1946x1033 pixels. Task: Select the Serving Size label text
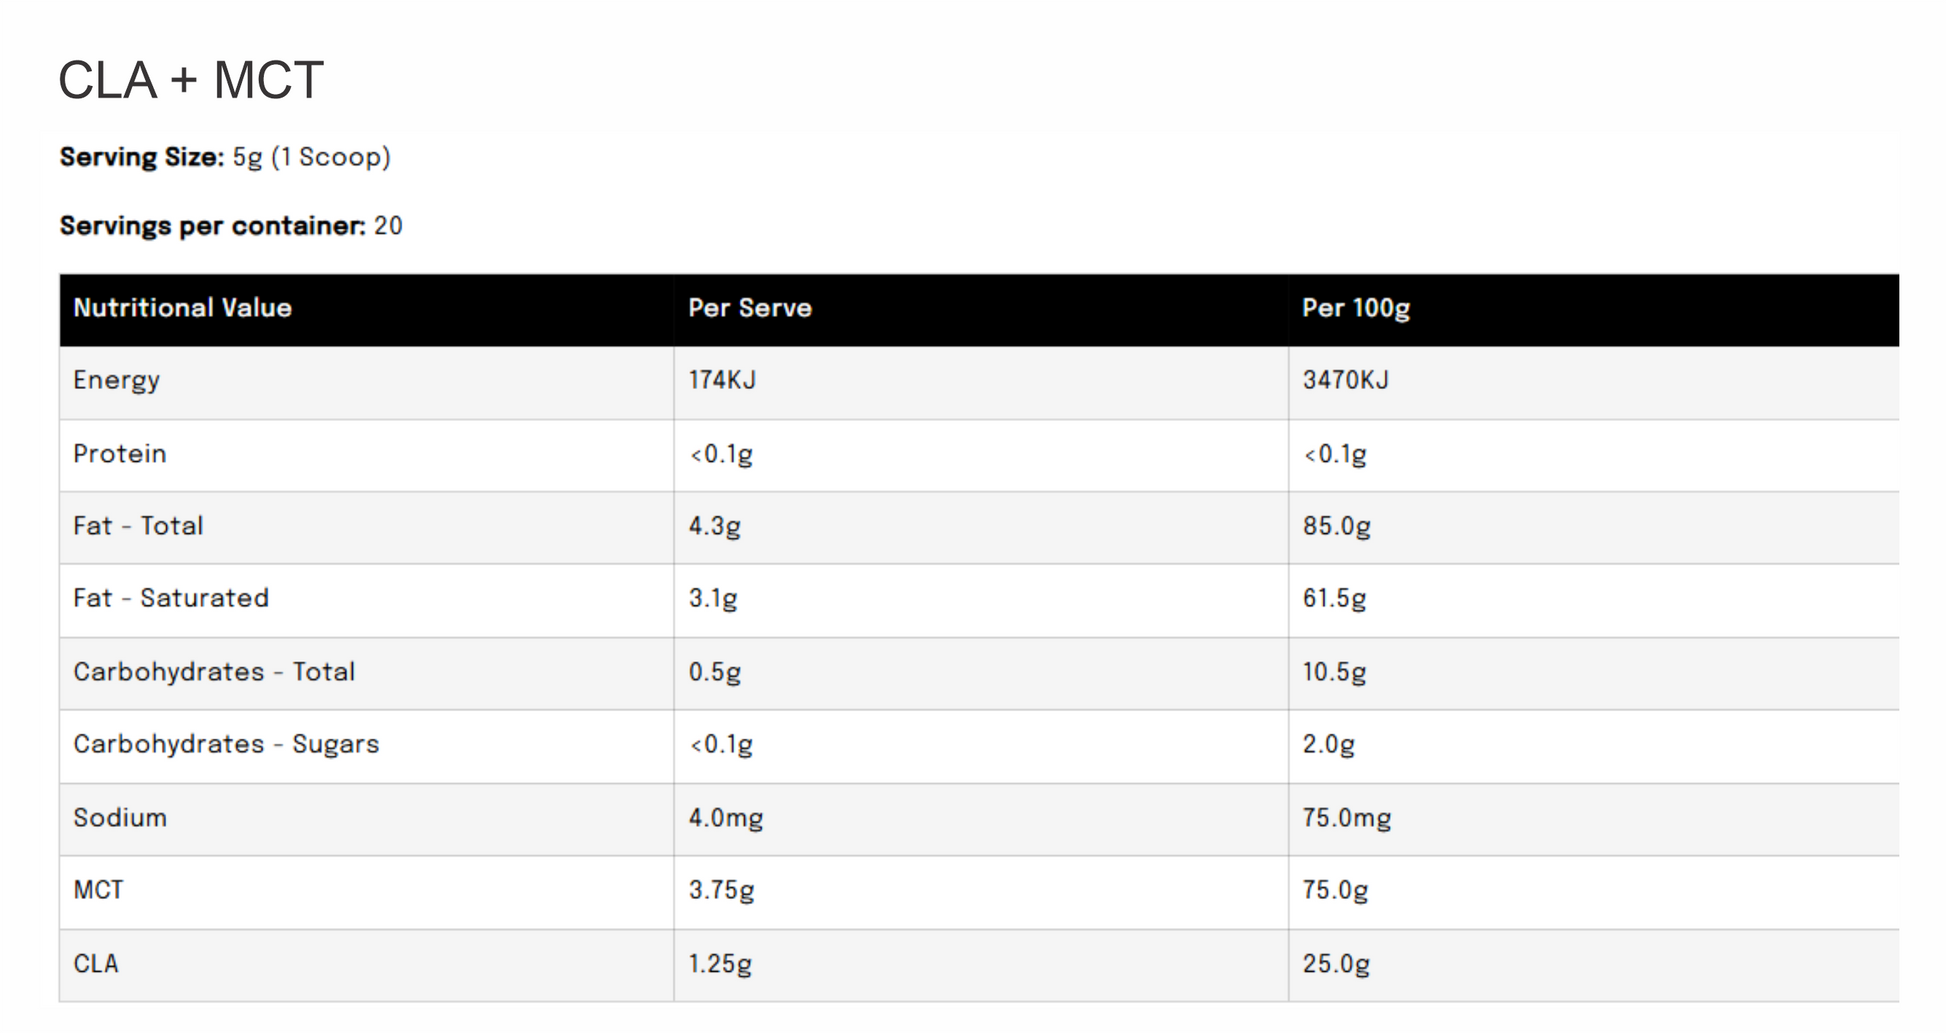click(x=142, y=157)
